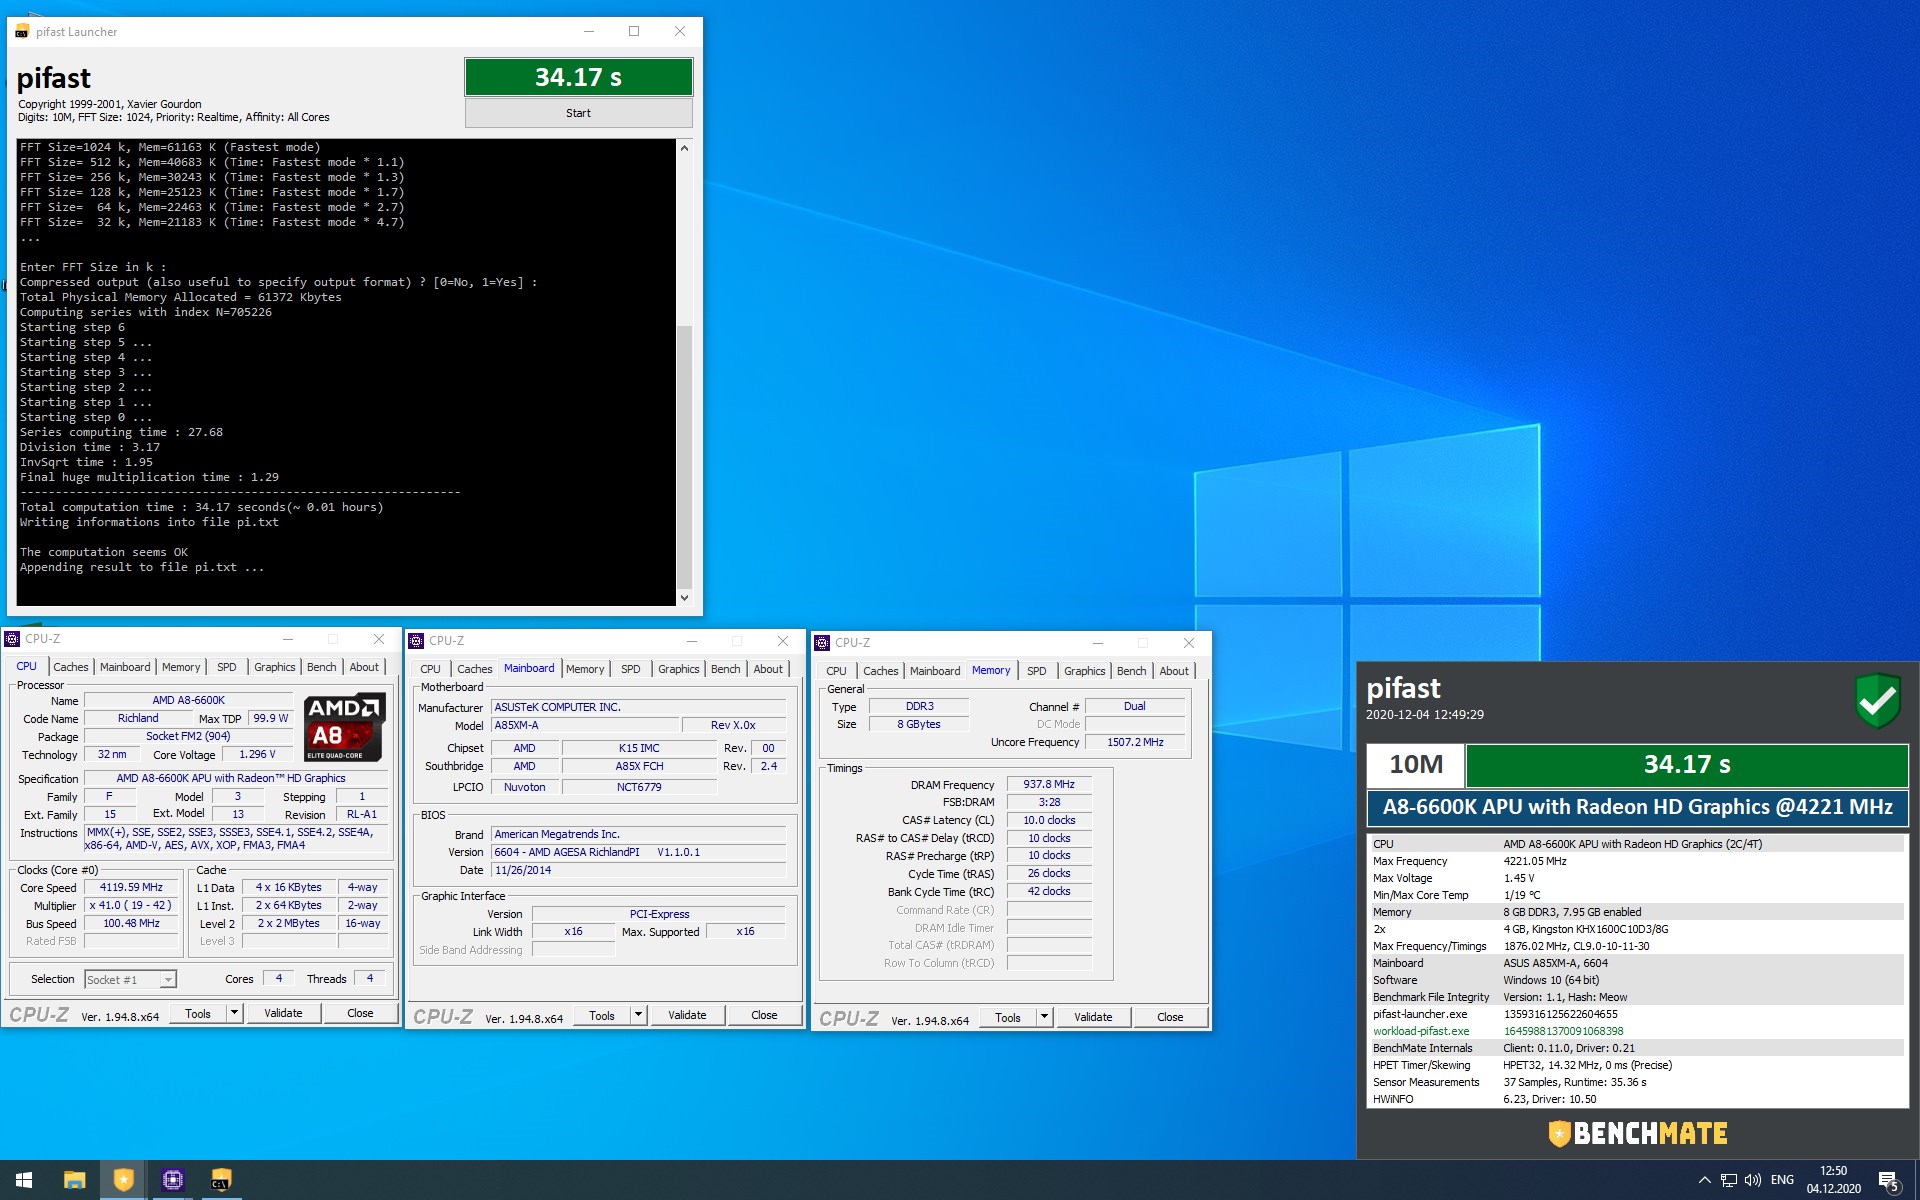Open the Socket #1 selection dropdown
Image resolution: width=1920 pixels, height=1200 pixels.
pyautogui.click(x=130, y=979)
